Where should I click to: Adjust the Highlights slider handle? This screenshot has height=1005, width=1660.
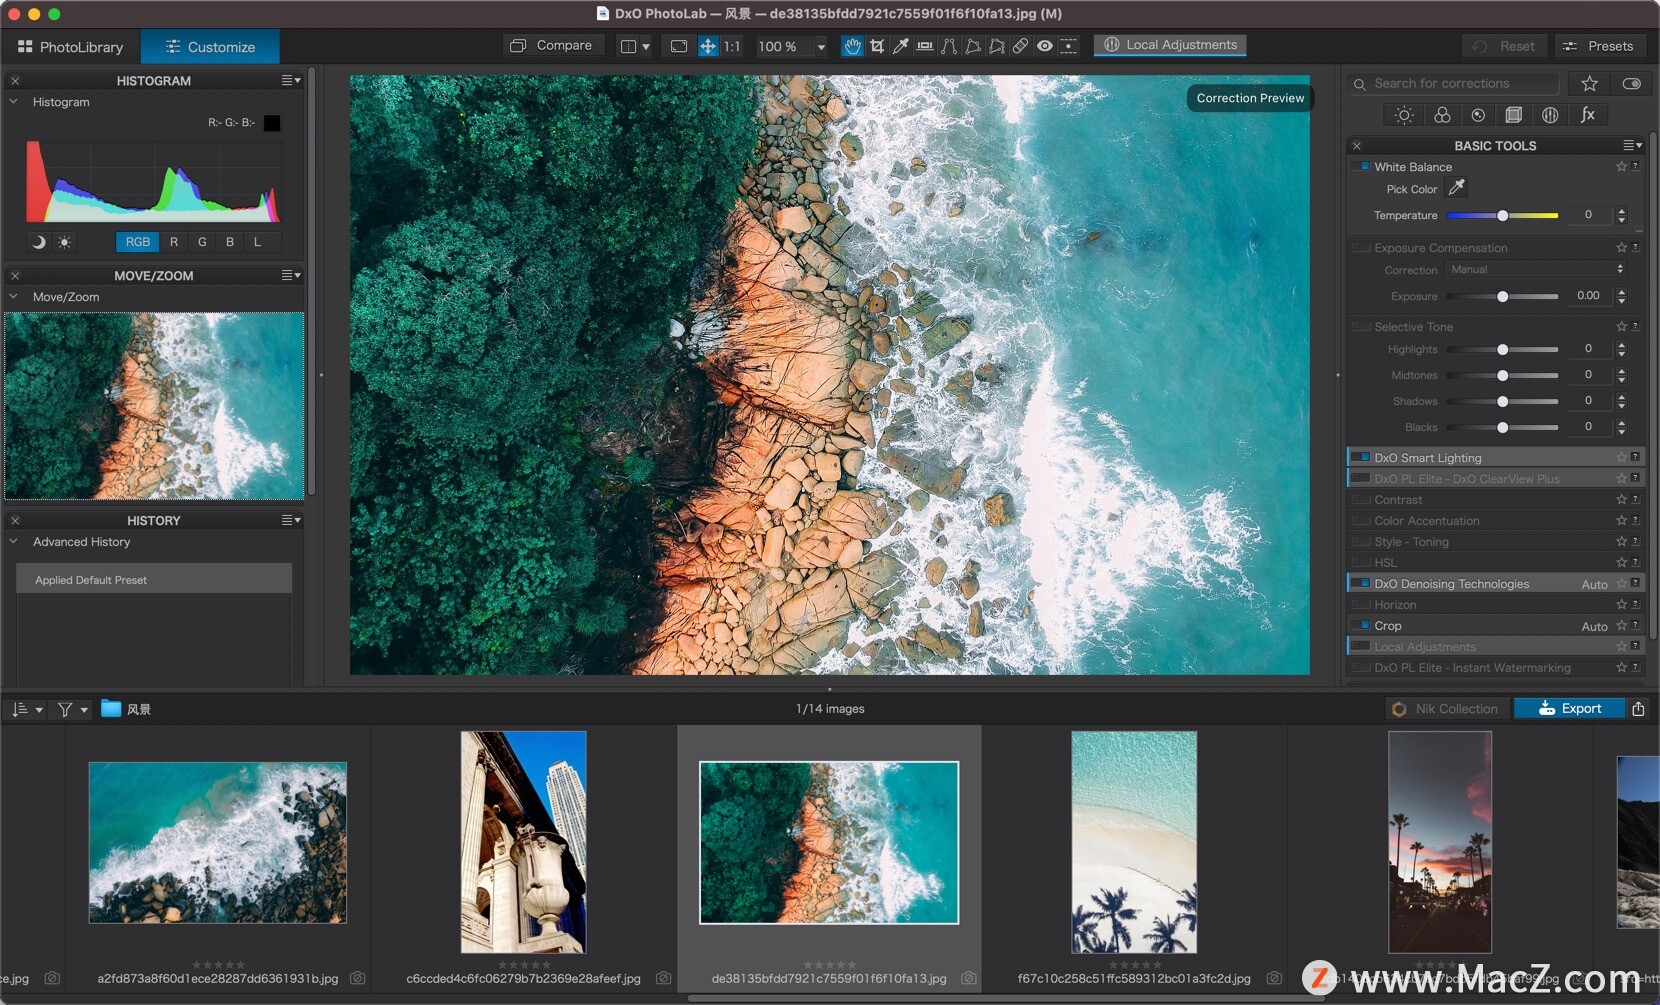pos(1502,349)
